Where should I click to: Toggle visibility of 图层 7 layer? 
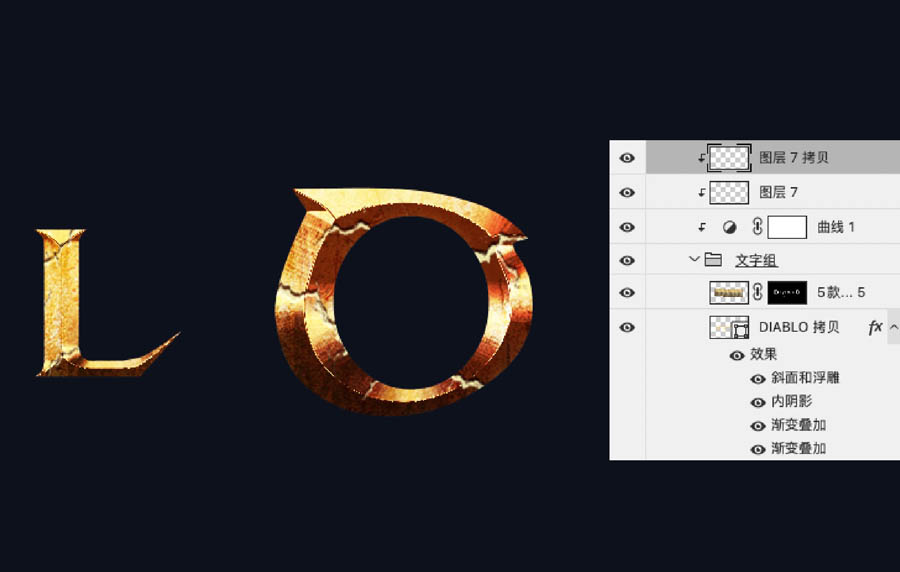(x=627, y=192)
